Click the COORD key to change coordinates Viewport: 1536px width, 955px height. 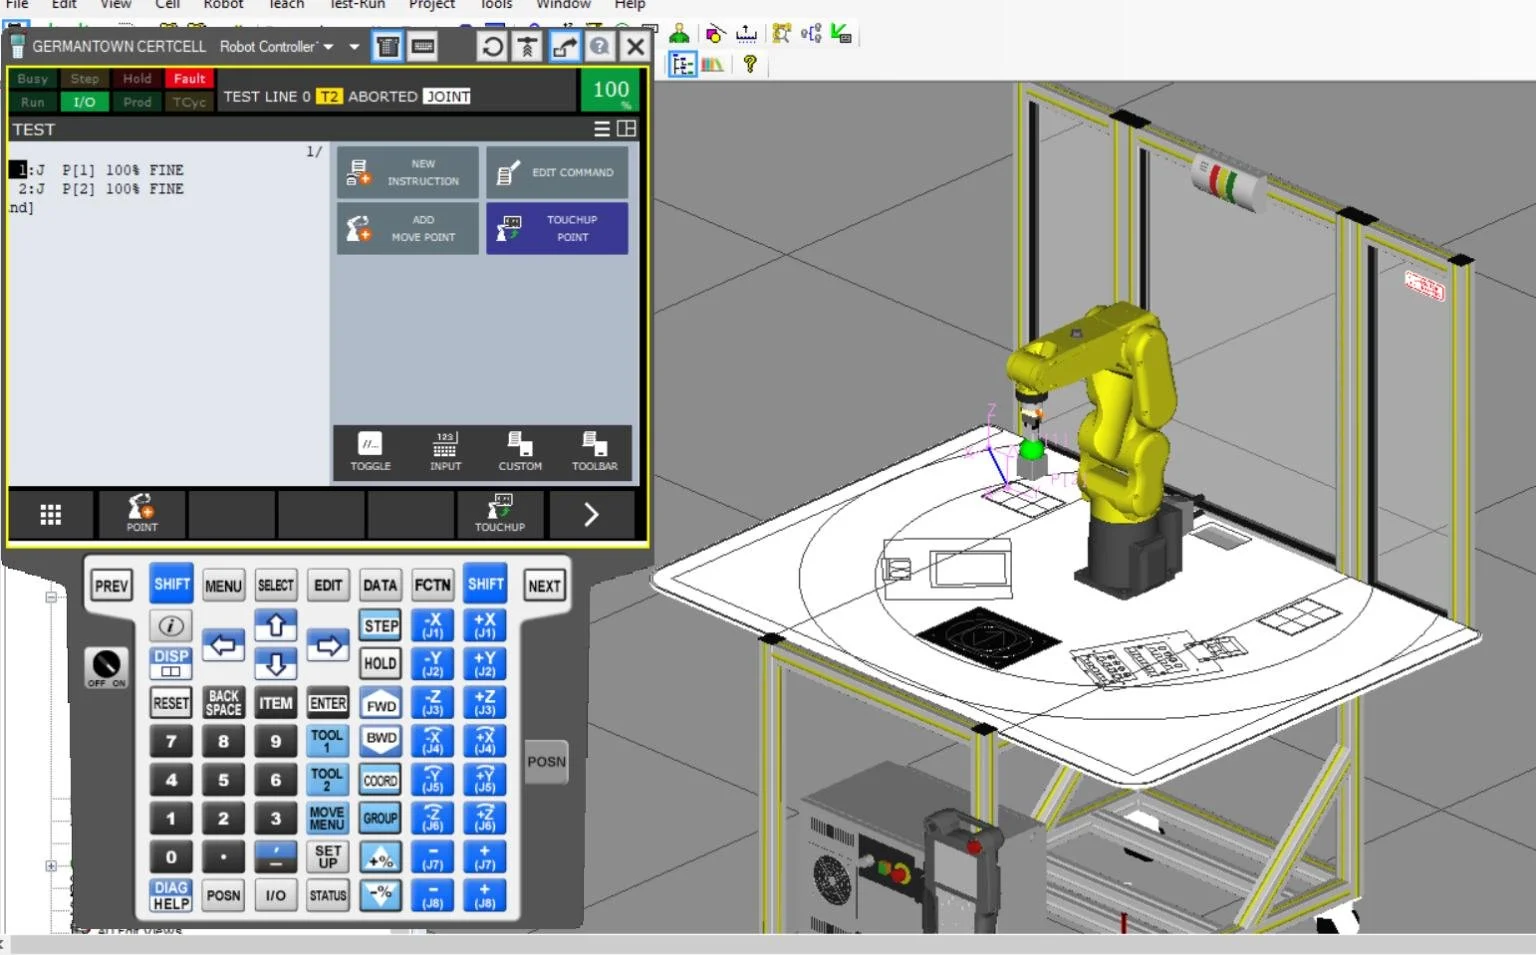coord(381,780)
